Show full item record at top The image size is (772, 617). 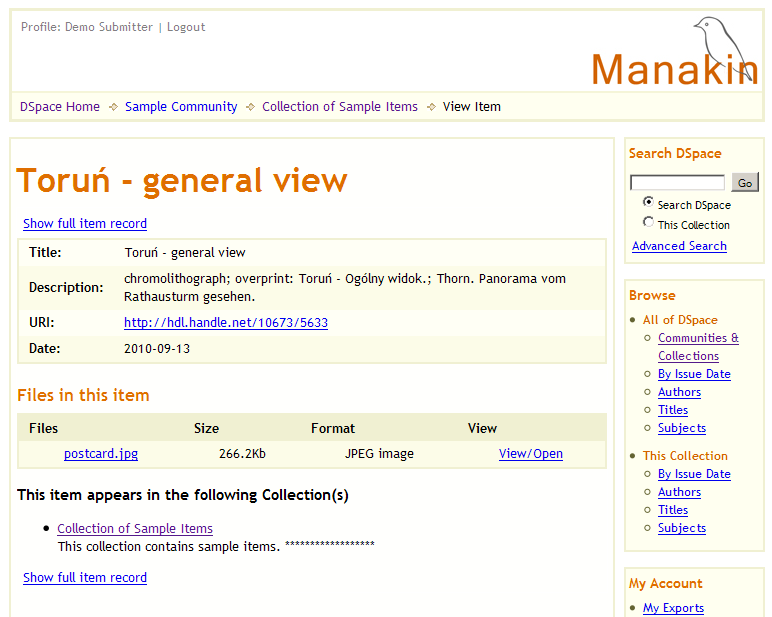tap(85, 224)
